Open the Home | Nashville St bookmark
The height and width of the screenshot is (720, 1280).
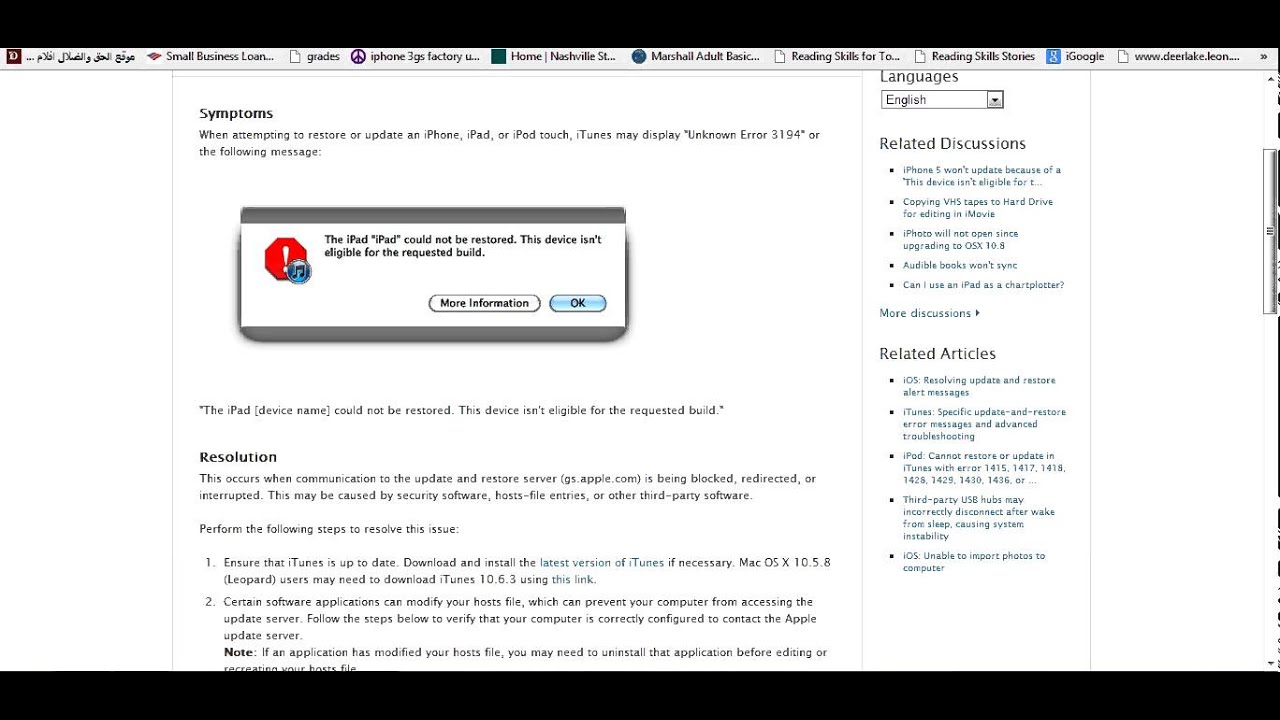pos(554,57)
